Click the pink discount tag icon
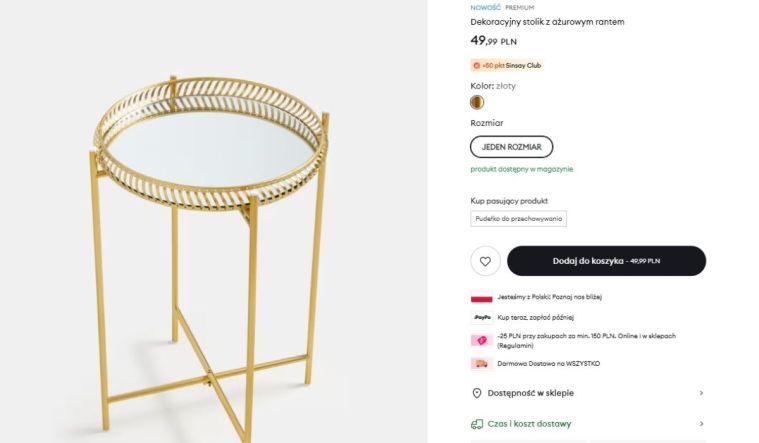 (481, 340)
